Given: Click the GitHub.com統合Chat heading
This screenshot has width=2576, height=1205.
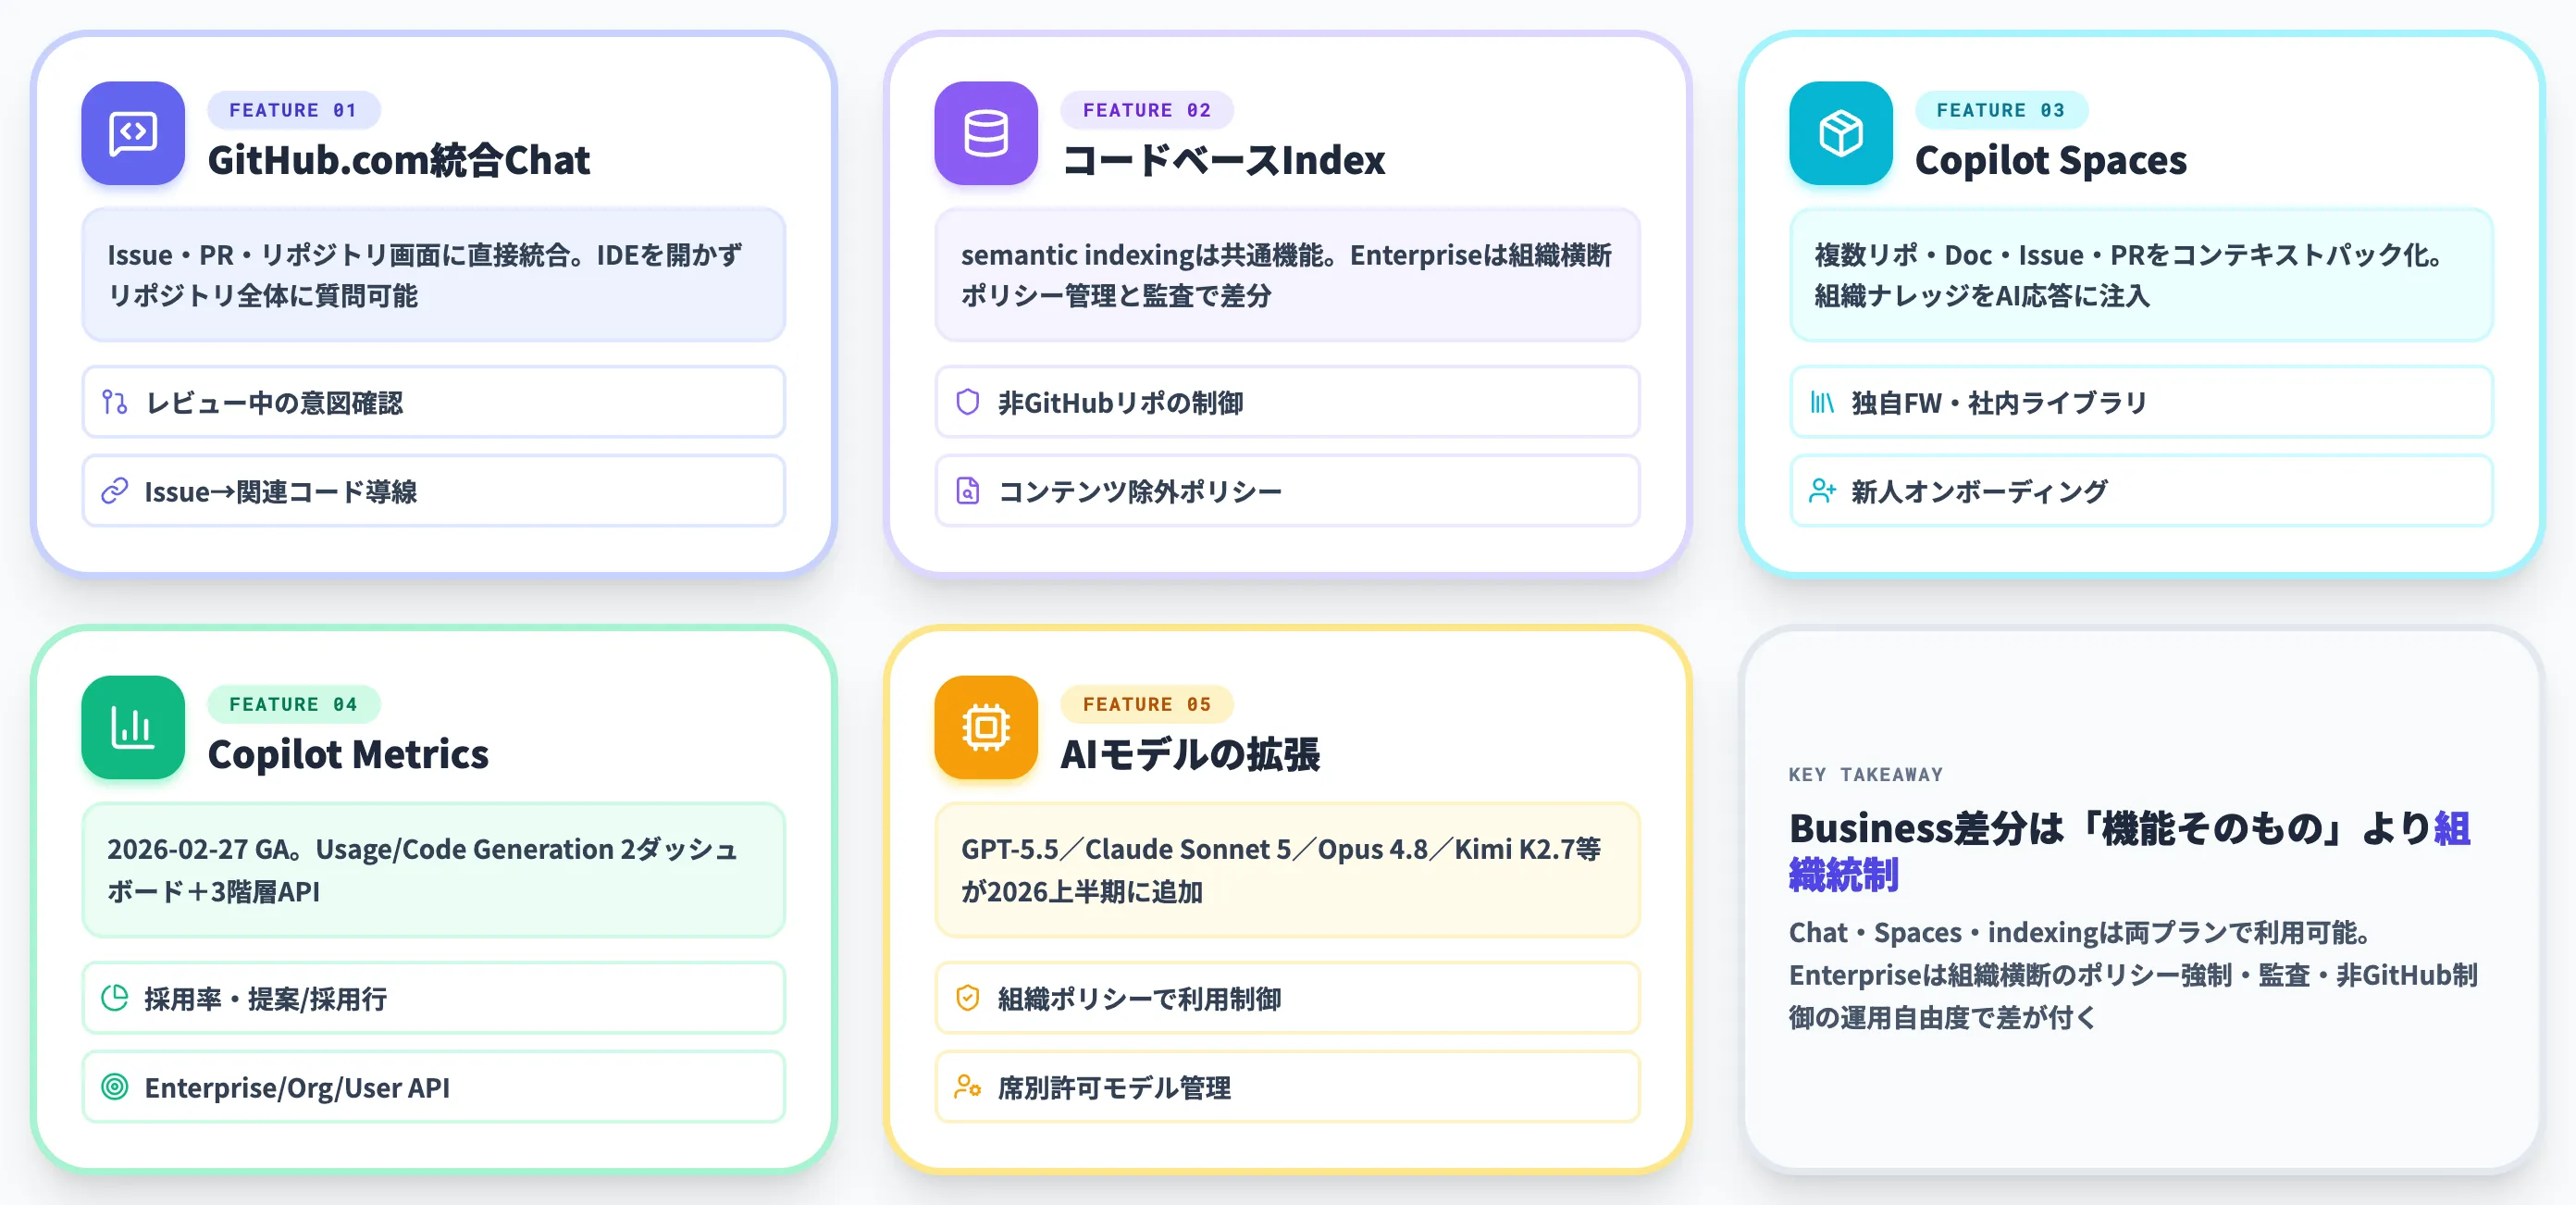Looking at the screenshot, I should click(399, 160).
